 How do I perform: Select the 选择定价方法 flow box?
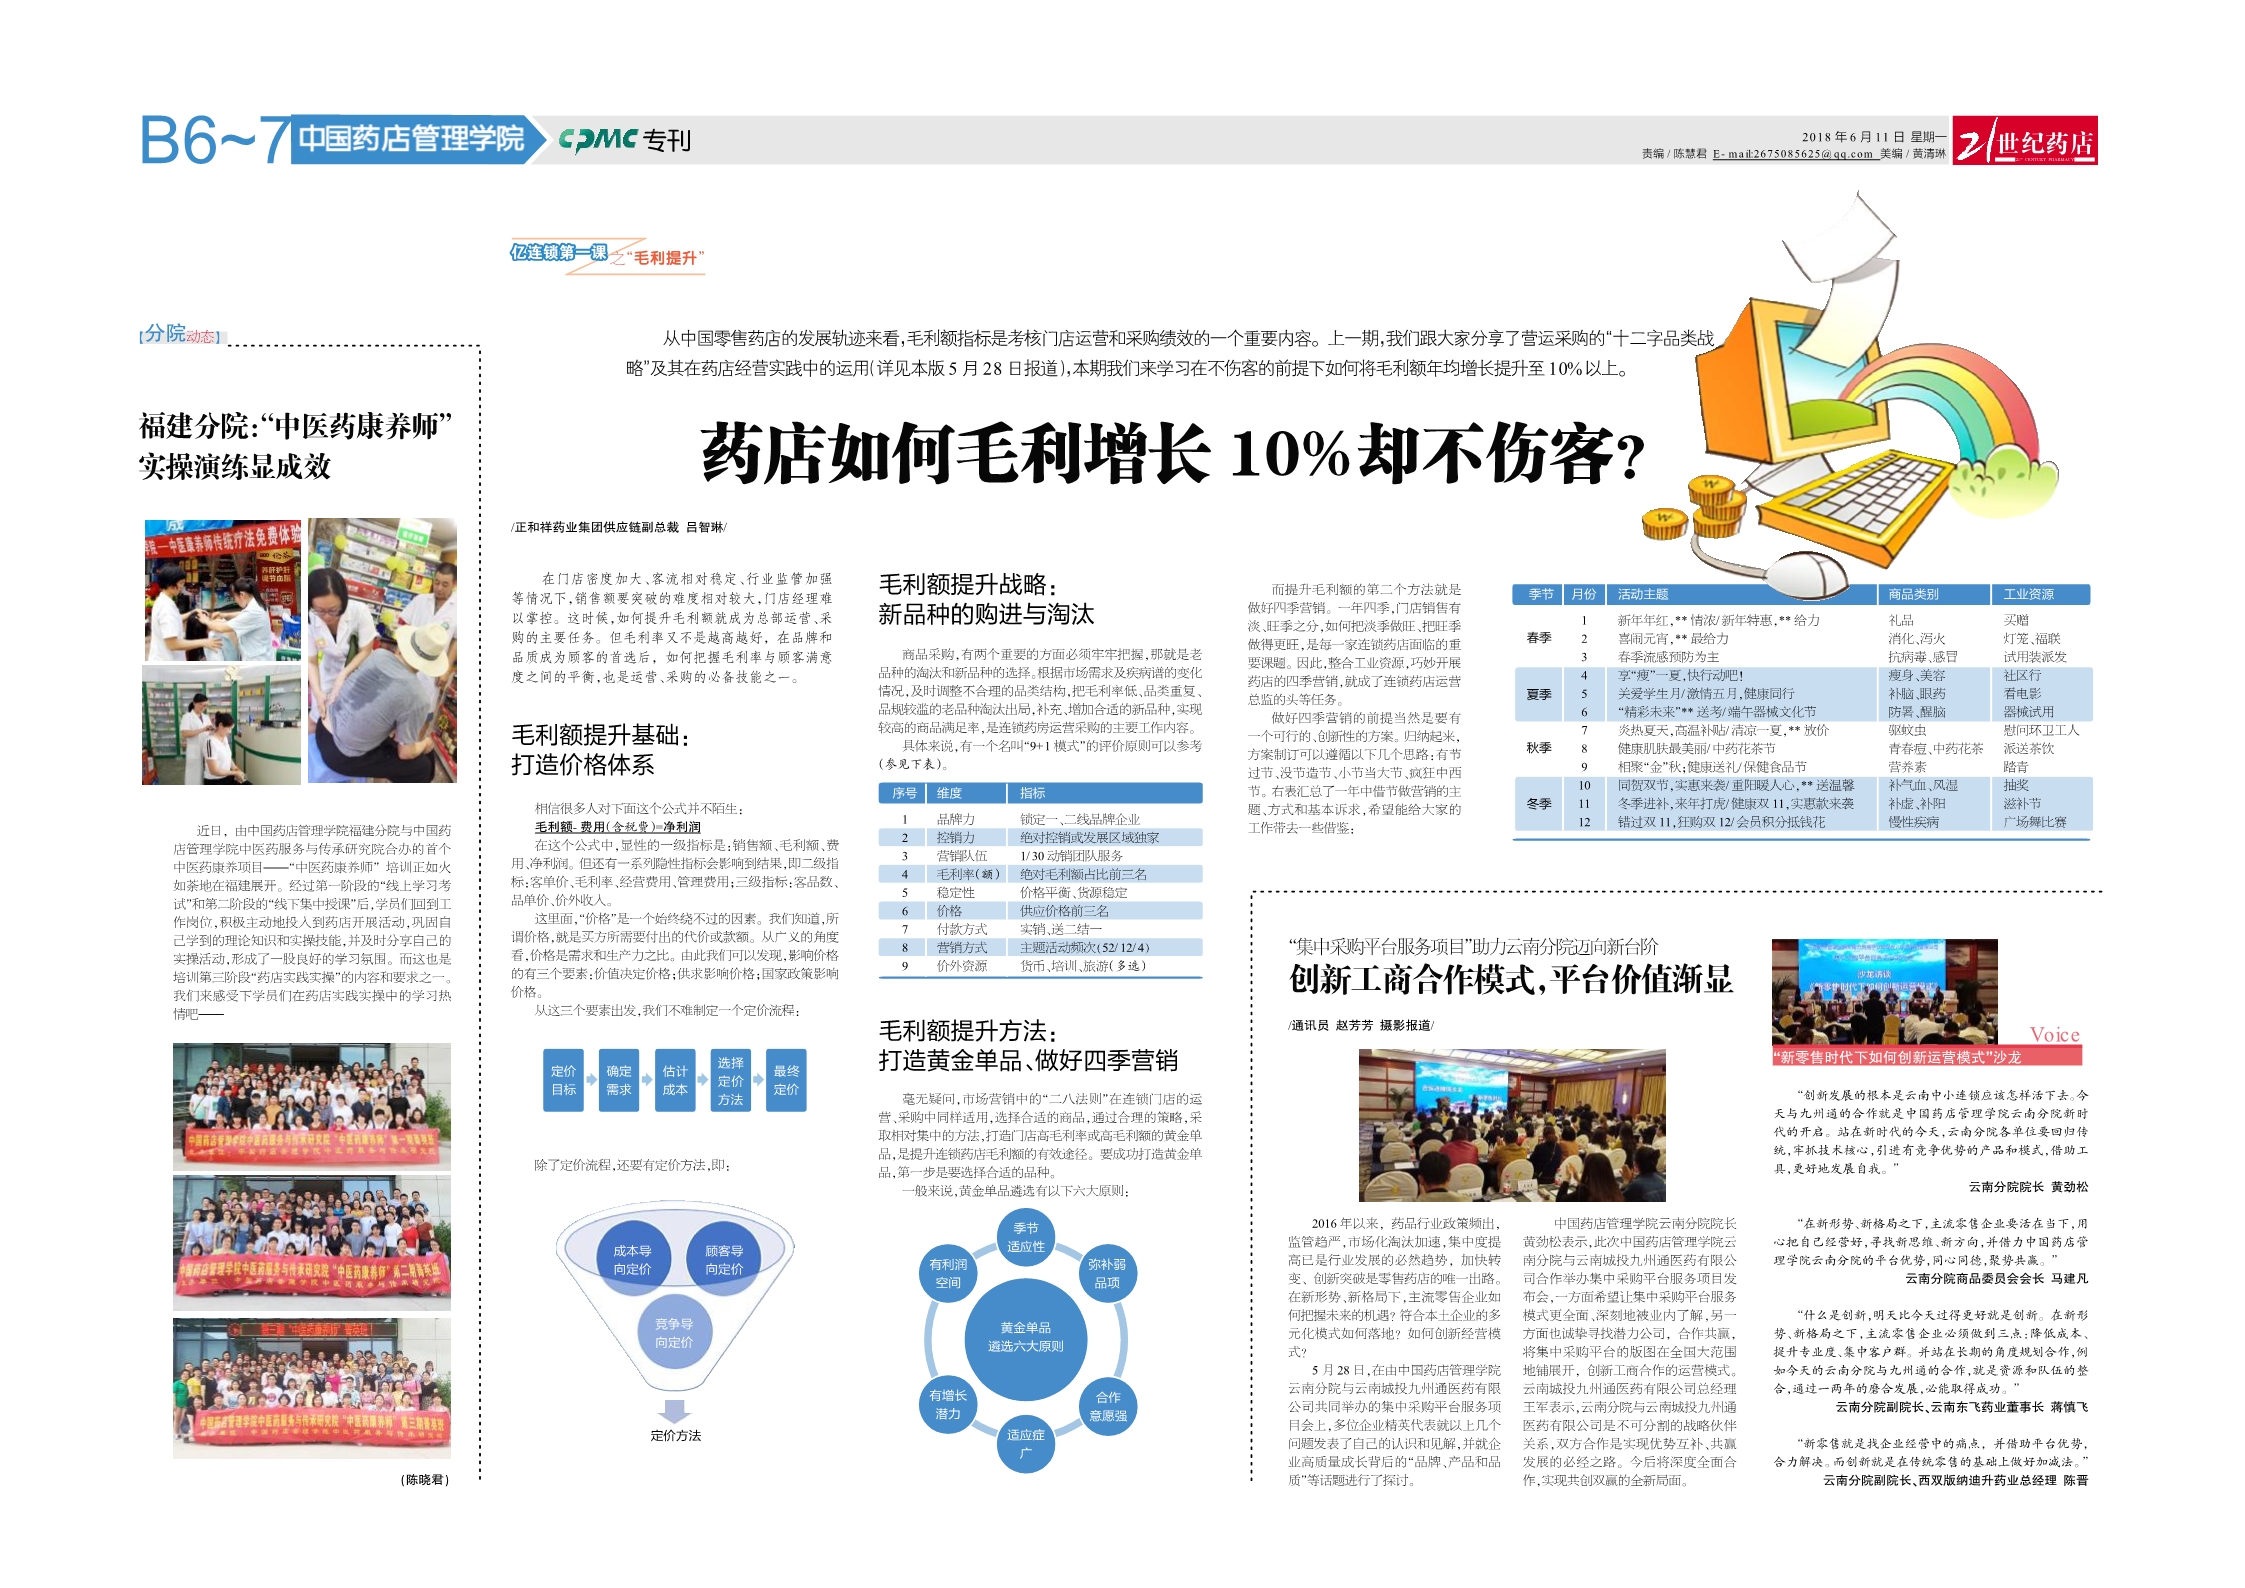pyautogui.click(x=730, y=1080)
